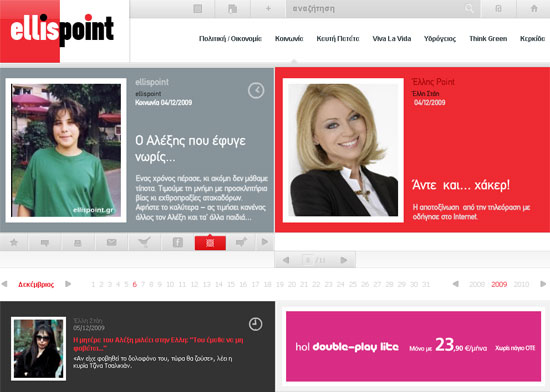Screen dimensions: 550x392
Task: Click the plus icon in top bar
Action: pyautogui.click(x=268, y=8)
